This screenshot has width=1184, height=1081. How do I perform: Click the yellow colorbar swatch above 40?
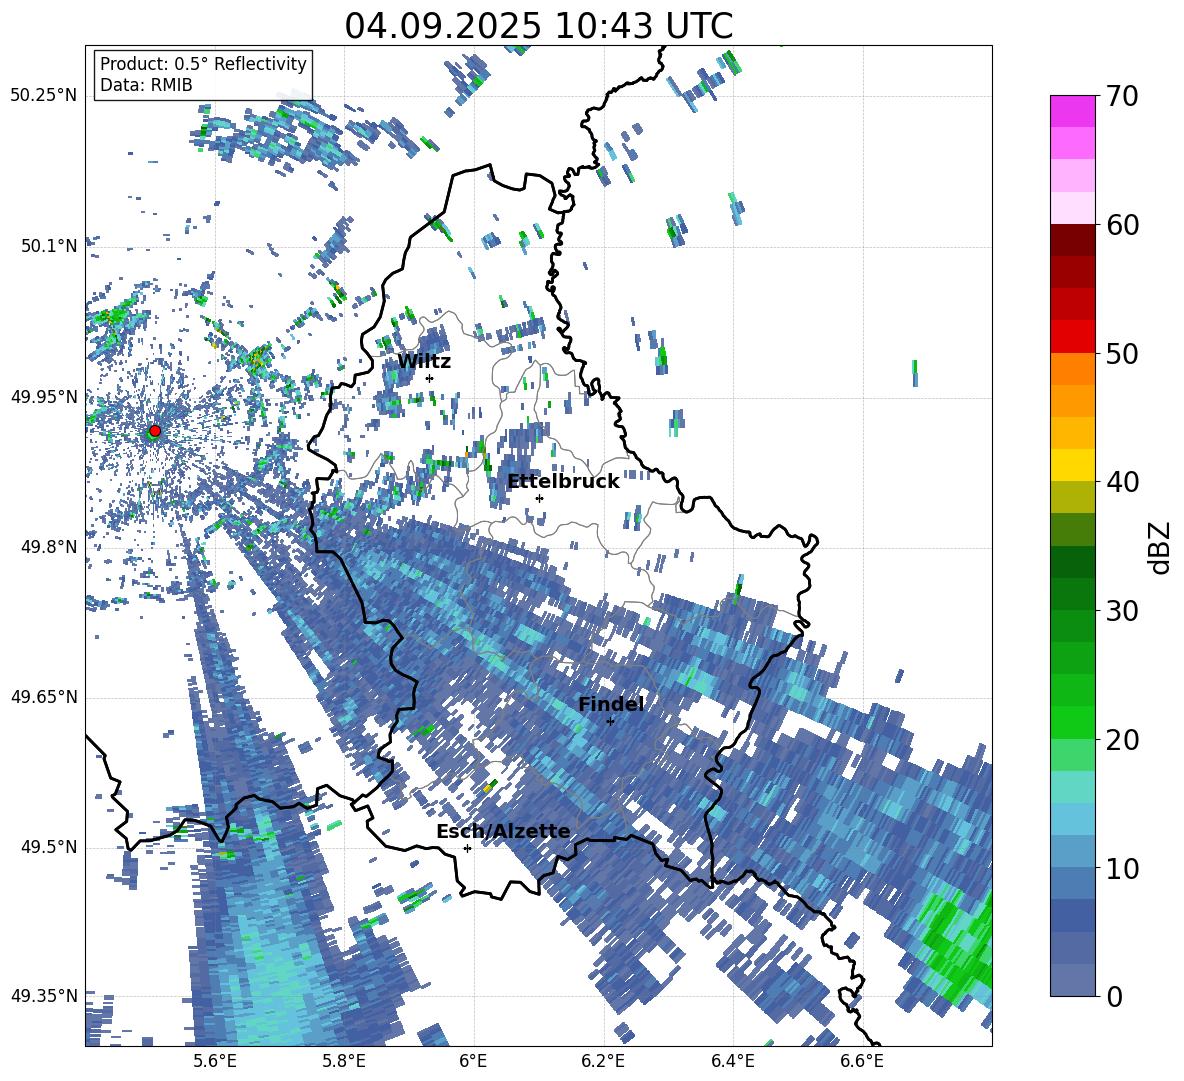point(1072,465)
